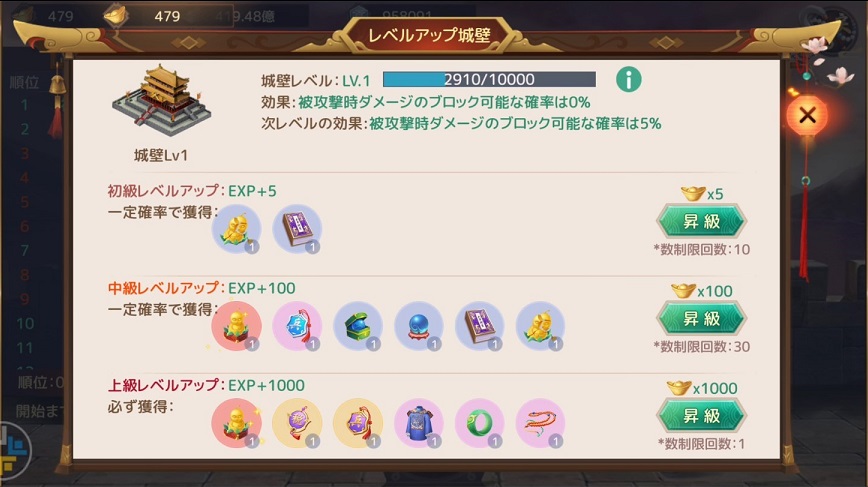
Task: Click 昇級 button for 初級レベルアップ
Action: [701, 221]
